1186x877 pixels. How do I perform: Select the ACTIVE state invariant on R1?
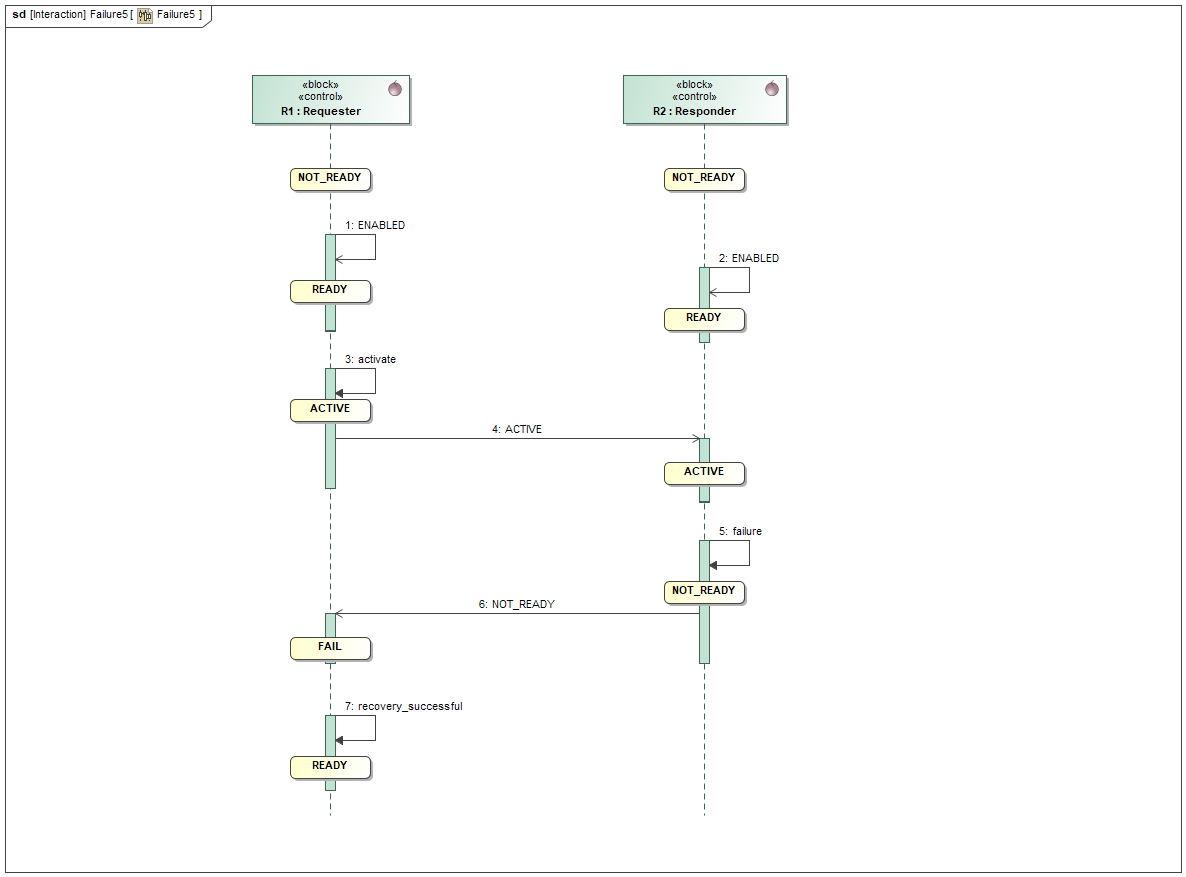click(x=330, y=408)
